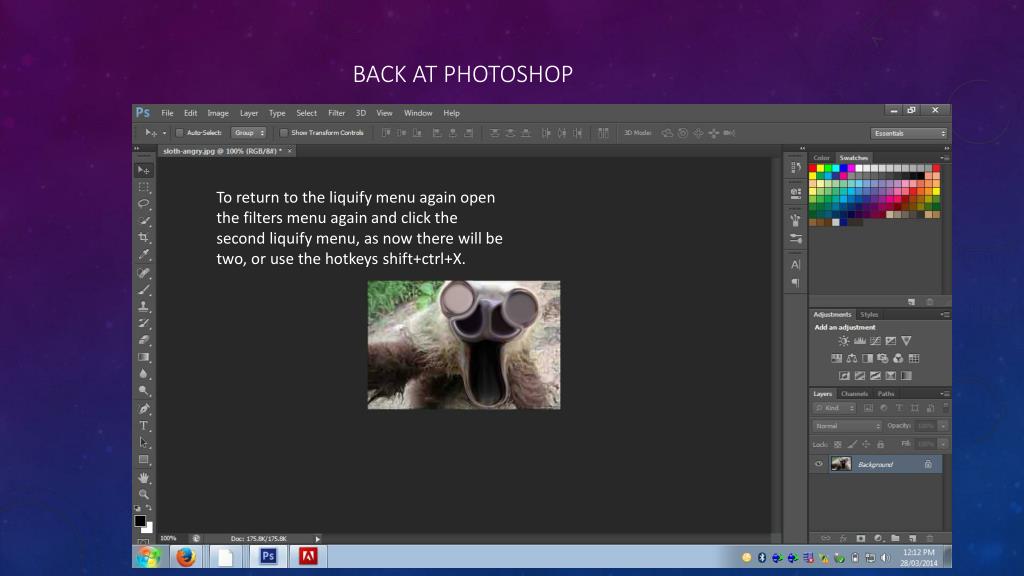Close the sloth-angry.jpg document tab

pyautogui.click(x=289, y=151)
